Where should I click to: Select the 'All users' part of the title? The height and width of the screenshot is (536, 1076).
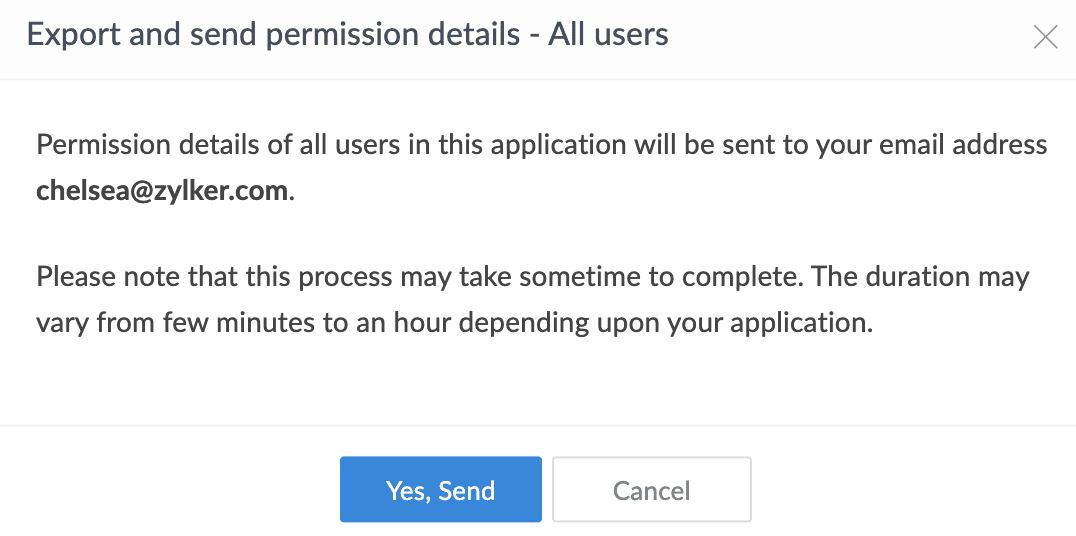(x=608, y=36)
